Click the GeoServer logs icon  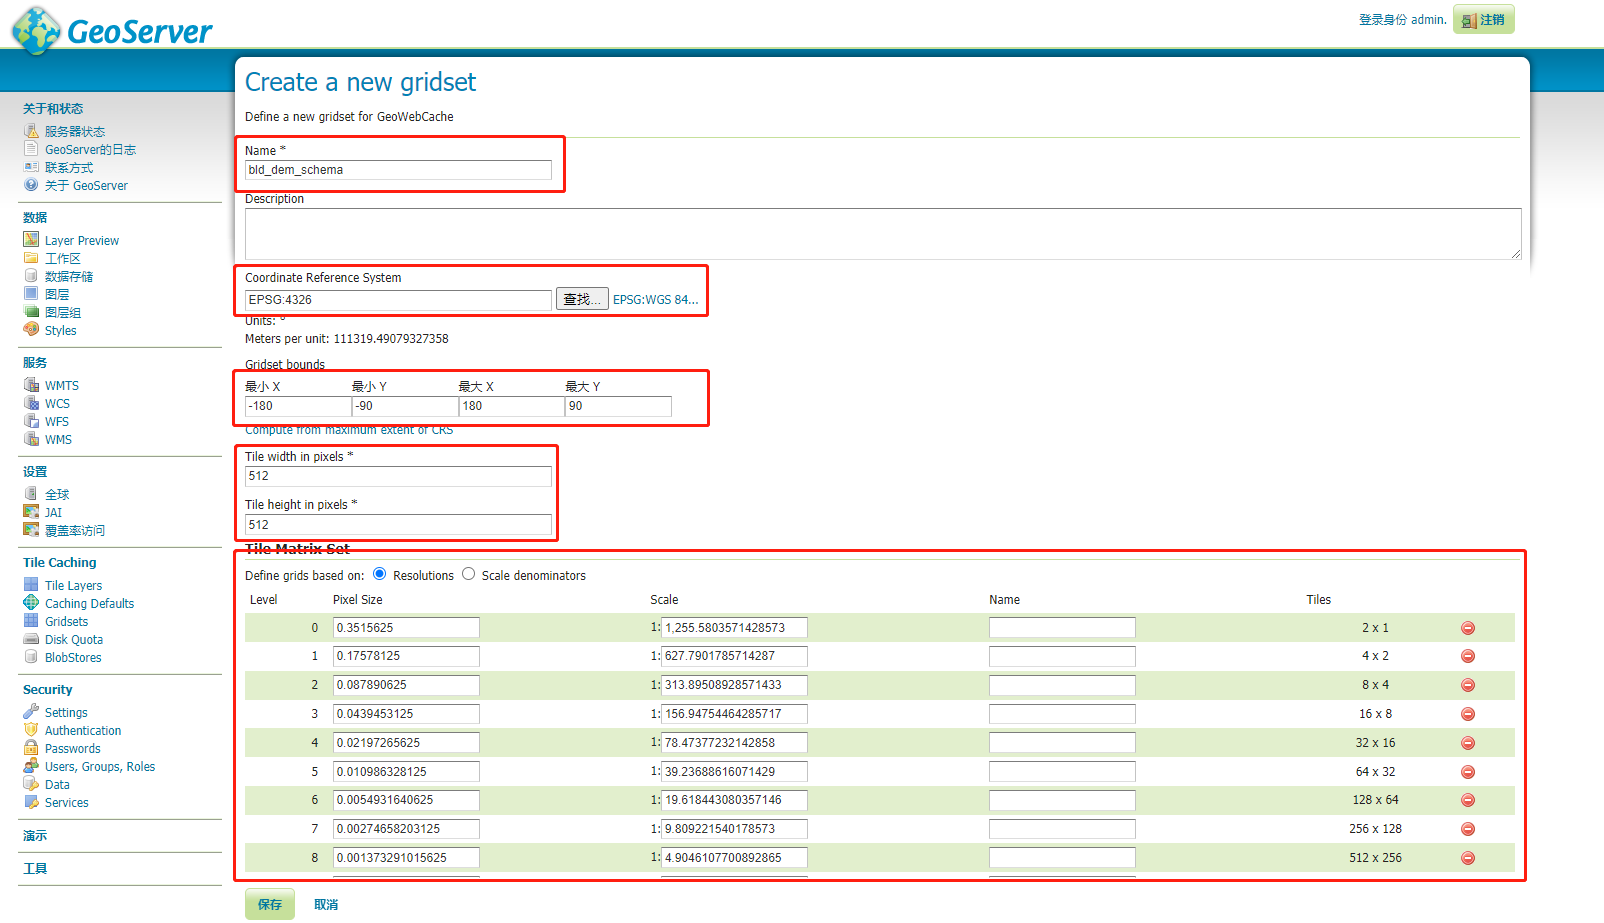pyautogui.click(x=31, y=149)
